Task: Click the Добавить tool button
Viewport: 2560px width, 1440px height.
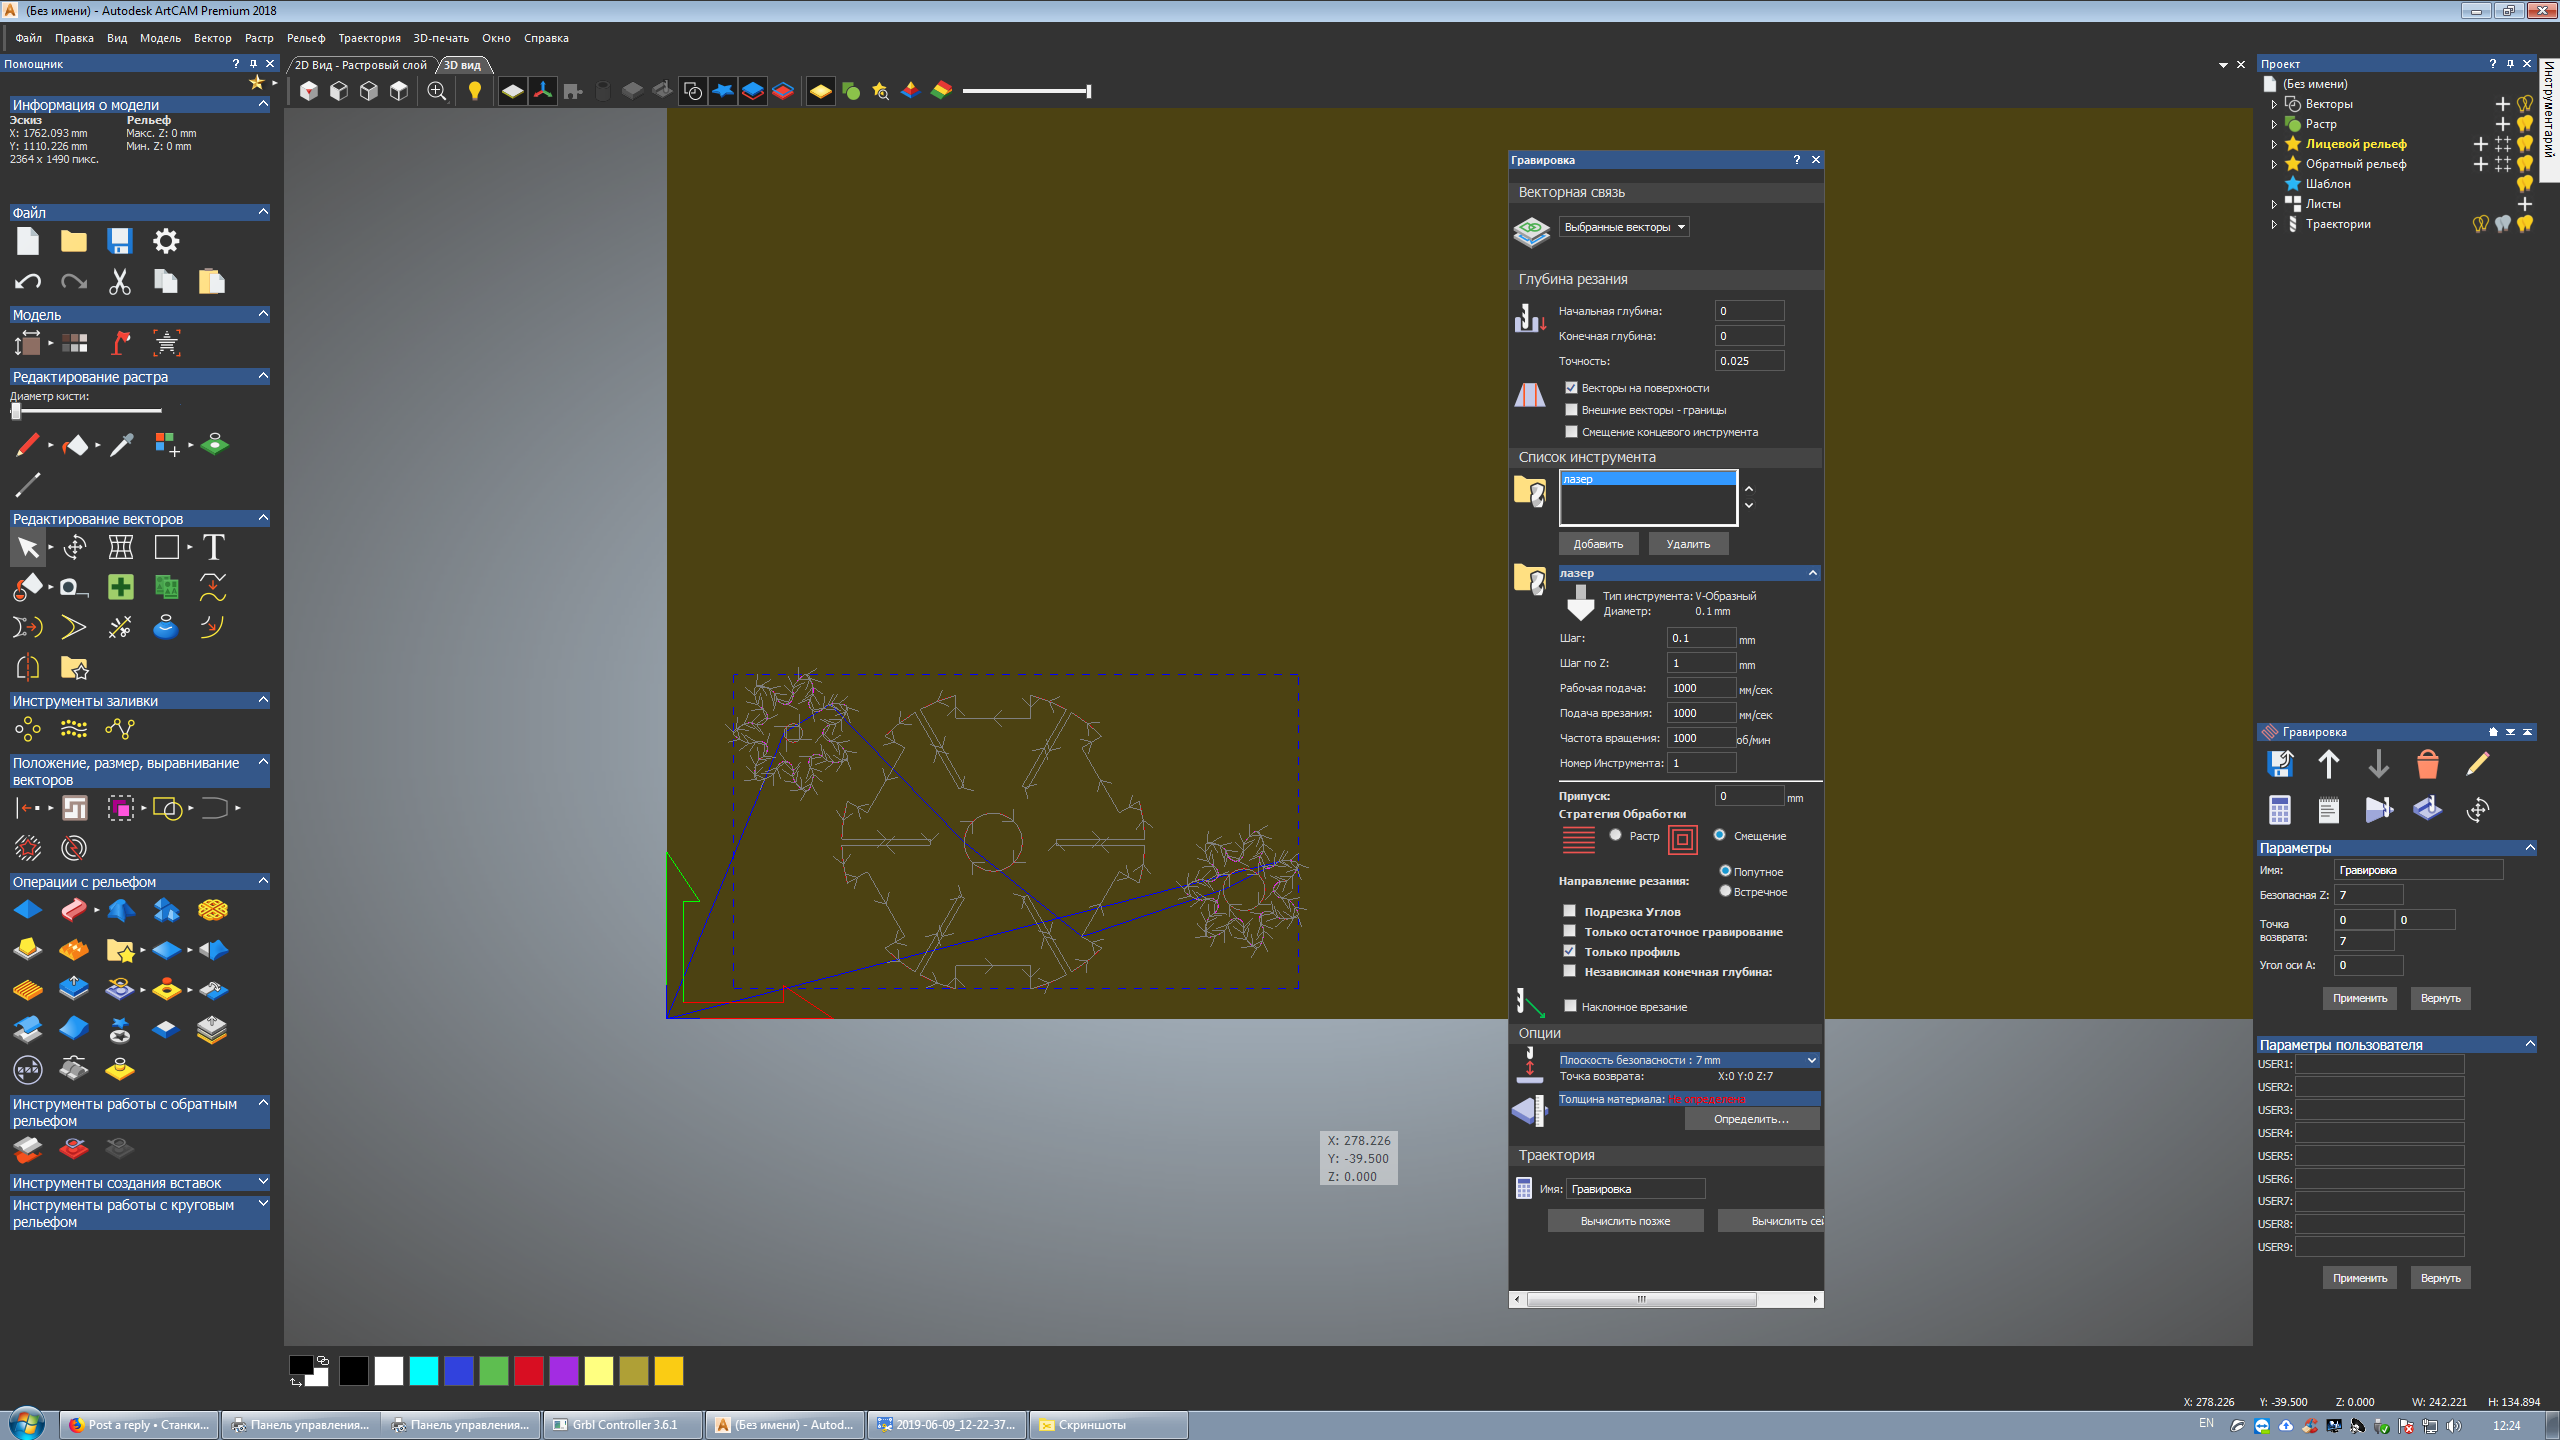Action: pos(1598,544)
